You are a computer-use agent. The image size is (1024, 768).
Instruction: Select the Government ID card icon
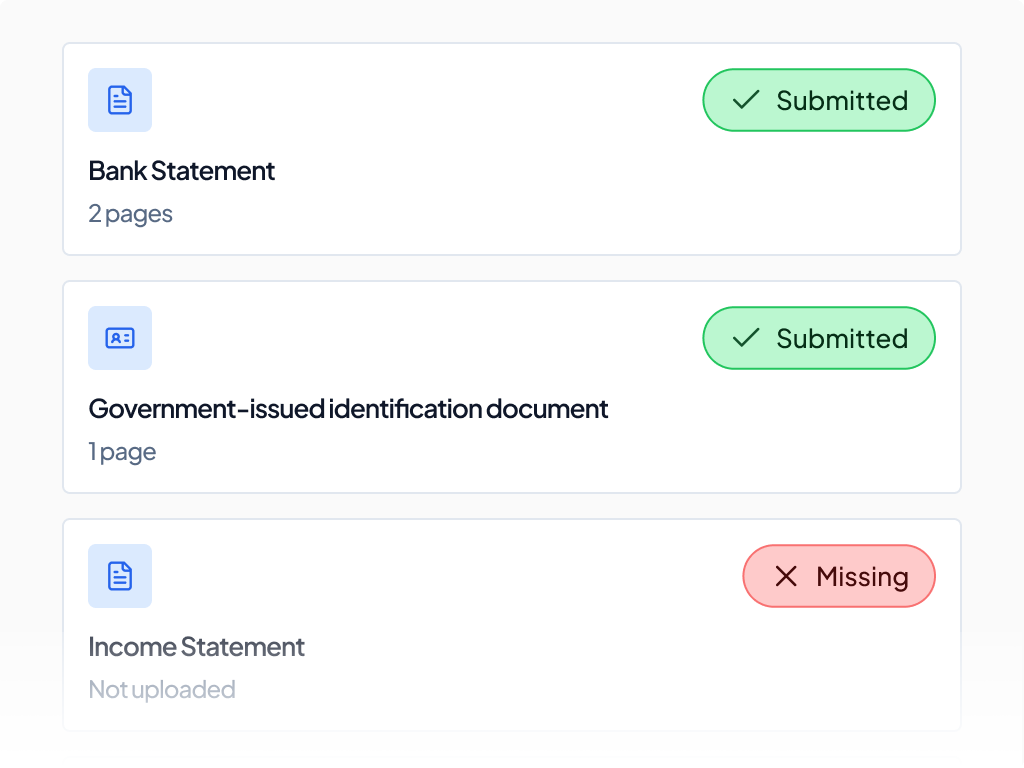(120, 338)
